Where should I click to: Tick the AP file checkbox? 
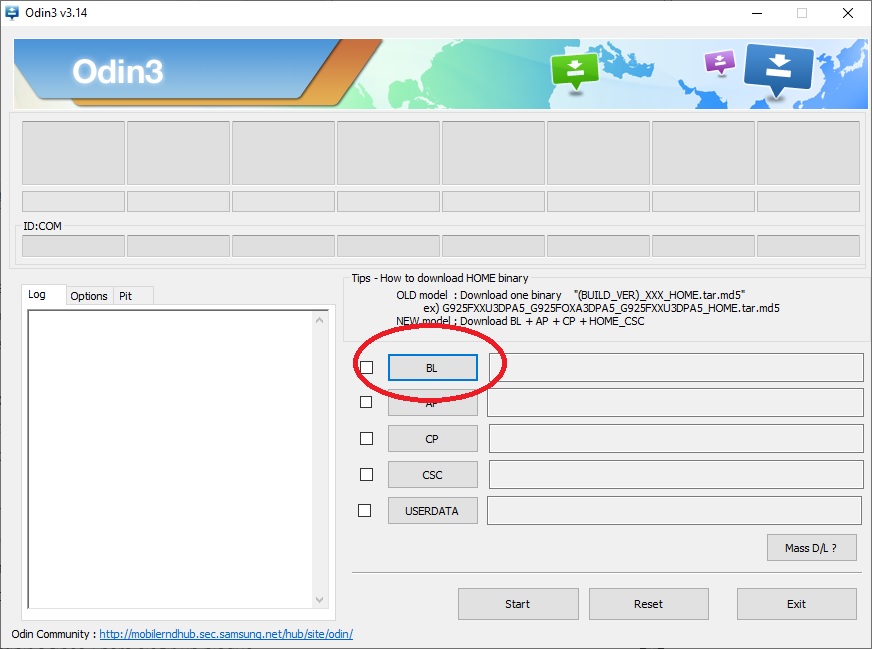click(366, 402)
